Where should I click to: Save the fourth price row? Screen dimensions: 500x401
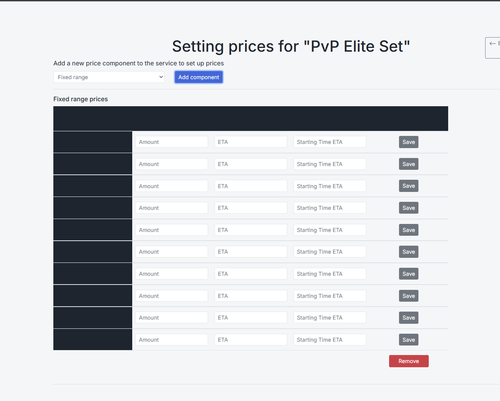(409, 208)
